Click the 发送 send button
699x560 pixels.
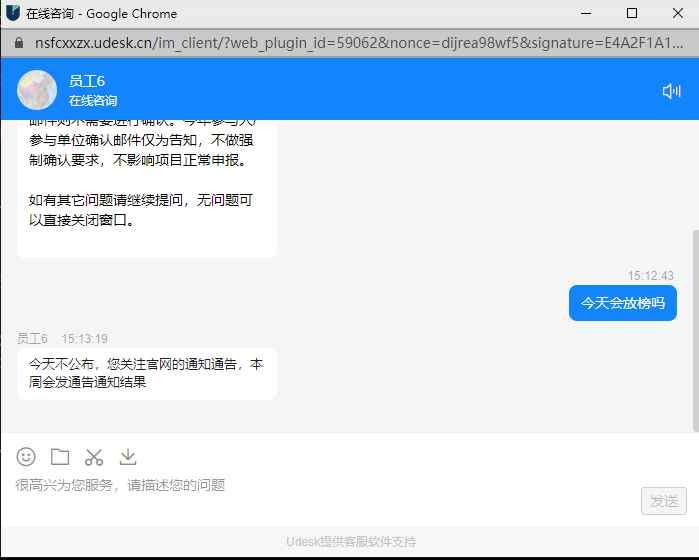pos(664,501)
